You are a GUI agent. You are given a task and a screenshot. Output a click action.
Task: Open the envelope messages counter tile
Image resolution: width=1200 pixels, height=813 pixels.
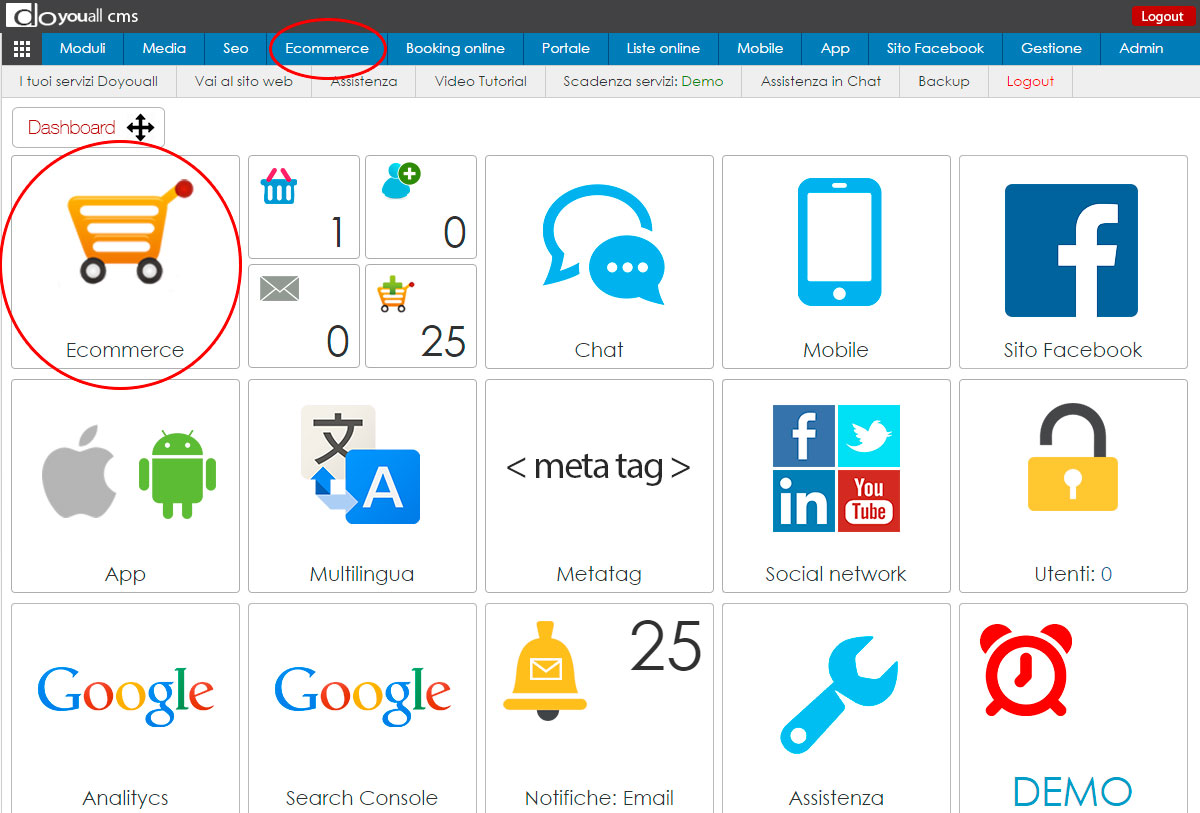click(304, 316)
